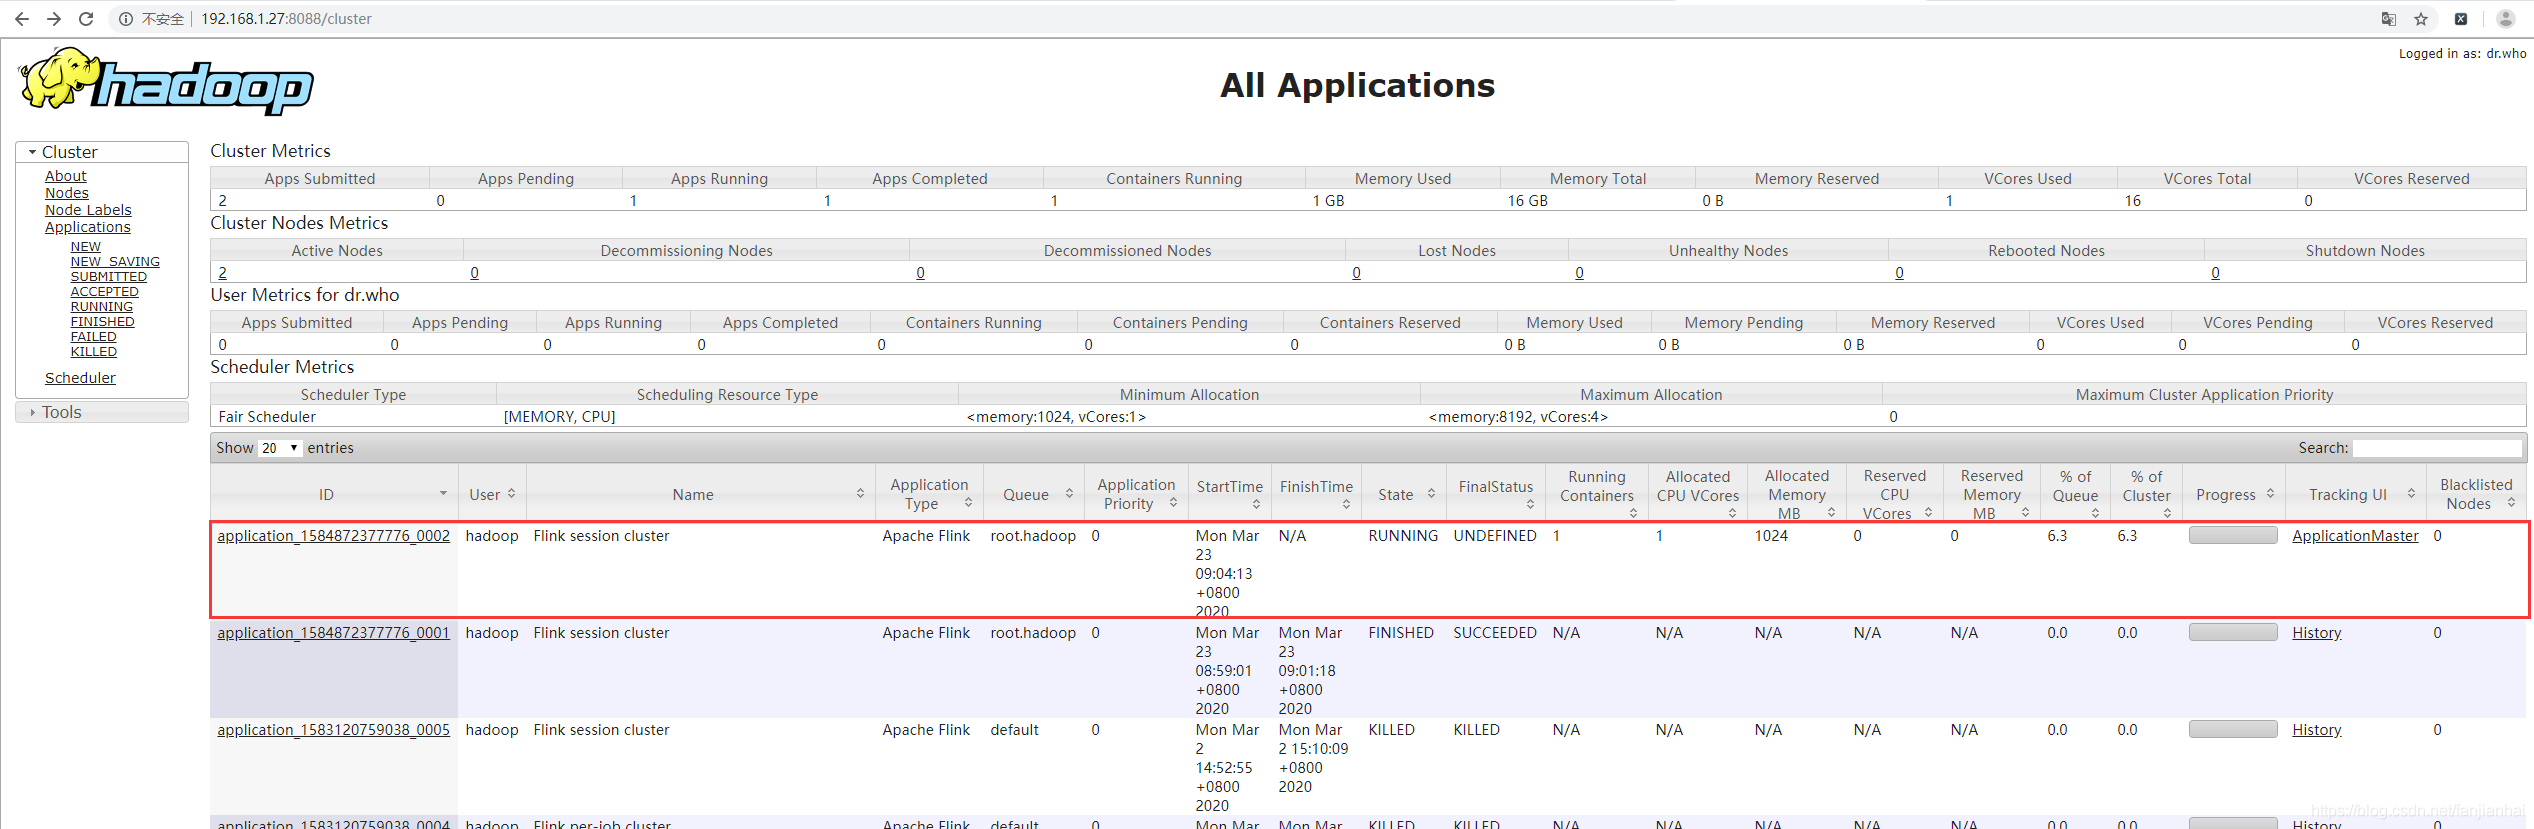Click the Search input field
The image size is (2534, 829).
coord(2436,448)
